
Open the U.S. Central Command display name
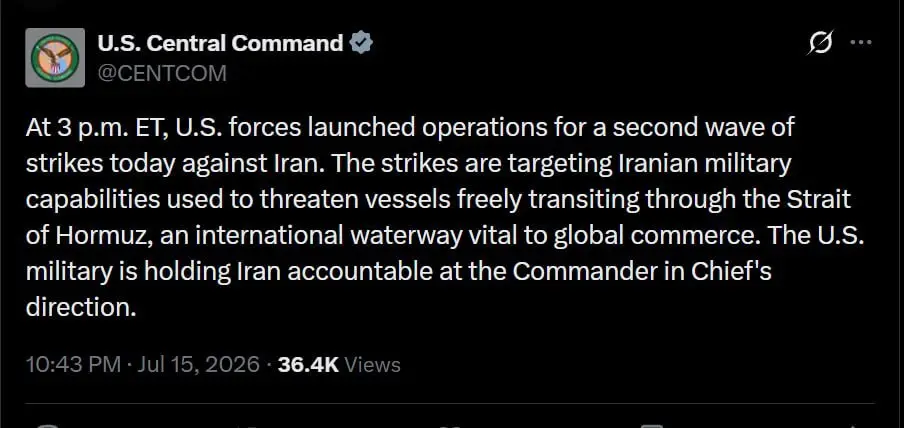click(x=220, y=43)
